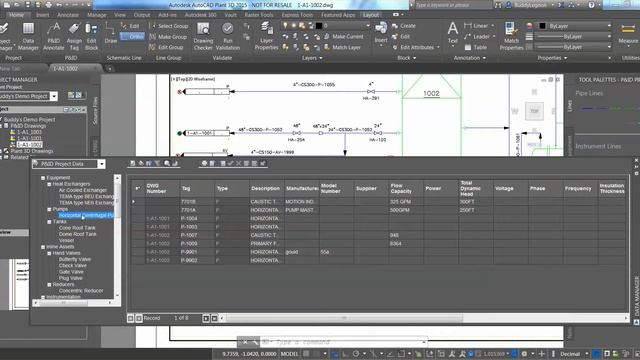Select the Assign Tag tool
Image resolution: width=640 pixels, height=360 pixels.
pyautogui.click(x=74, y=36)
